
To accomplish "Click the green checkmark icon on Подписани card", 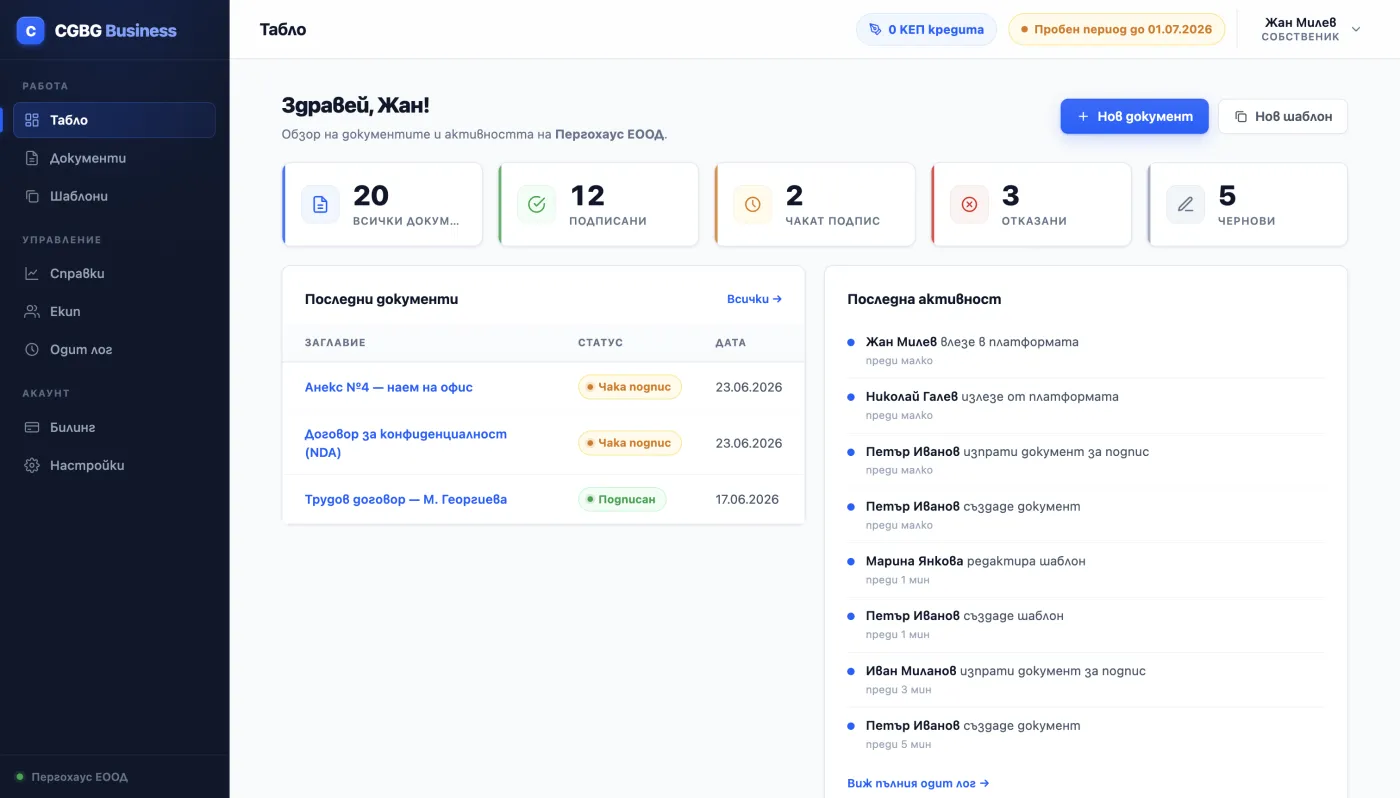I will click(536, 204).
